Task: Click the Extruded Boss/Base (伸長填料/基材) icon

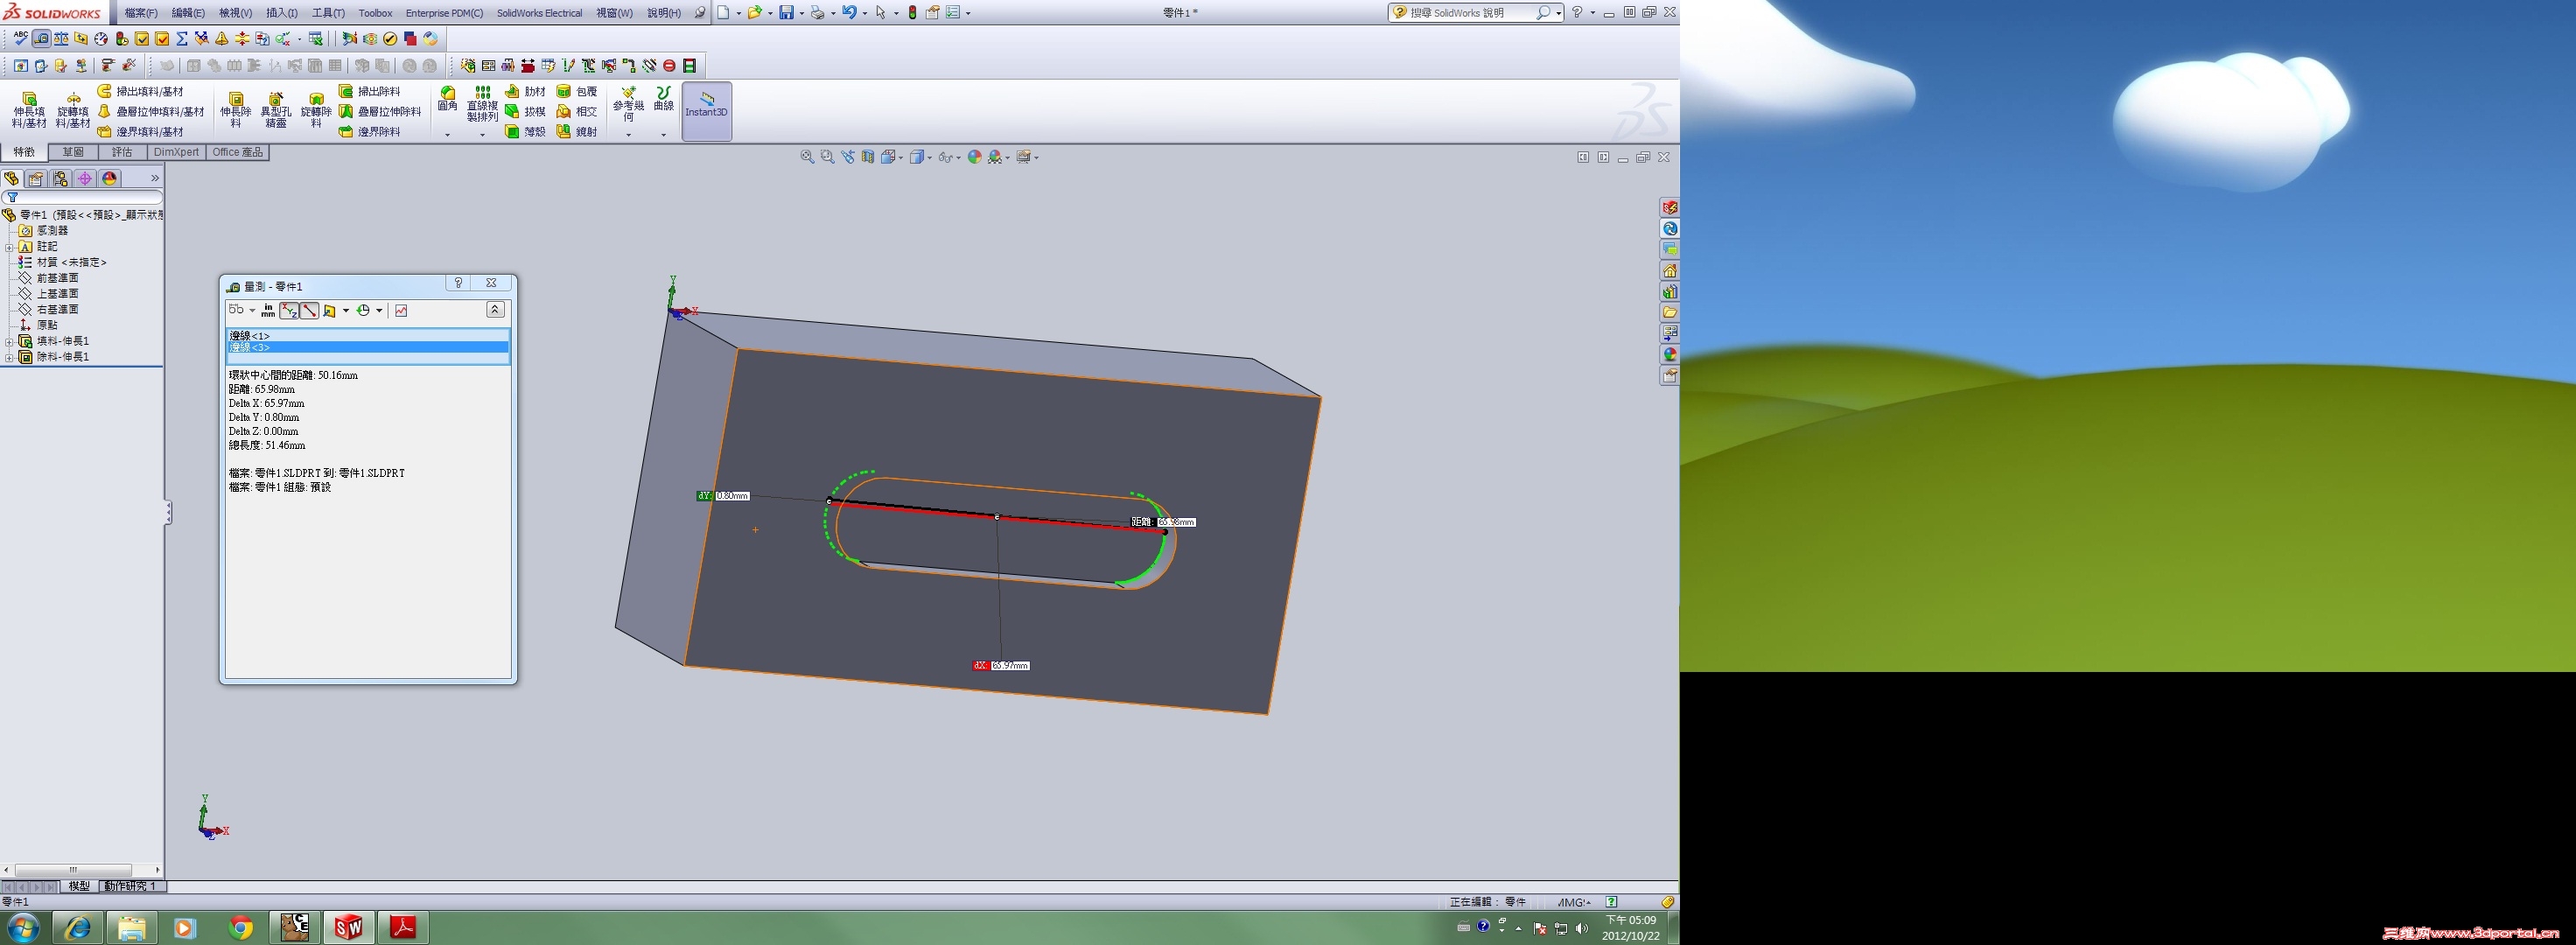Action: (29, 100)
